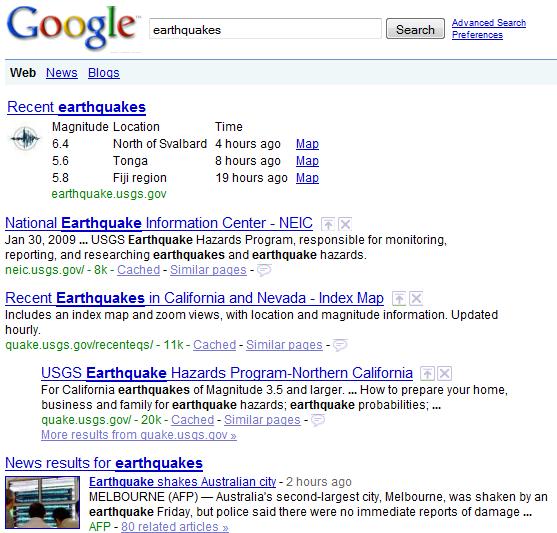Screen dimensions: 557x533
Task: Select the Web tab
Action: (x=23, y=73)
